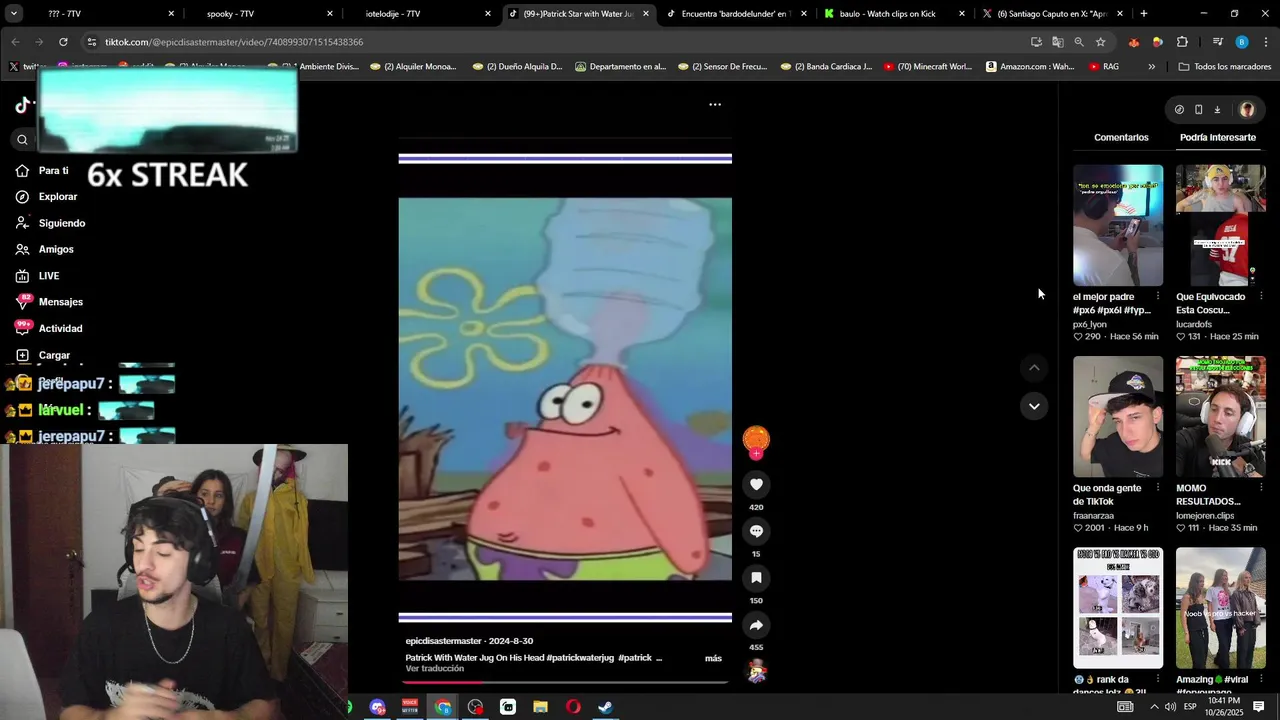1280x720 pixels.
Task: Open comments via speech bubble icon
Action: (x=756, y=531)
